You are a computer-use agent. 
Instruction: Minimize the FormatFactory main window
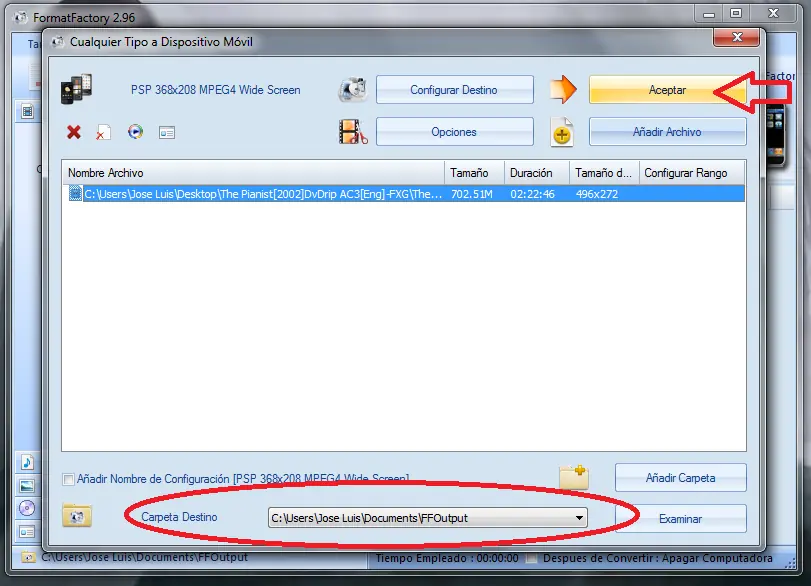[x=709, y=14]
